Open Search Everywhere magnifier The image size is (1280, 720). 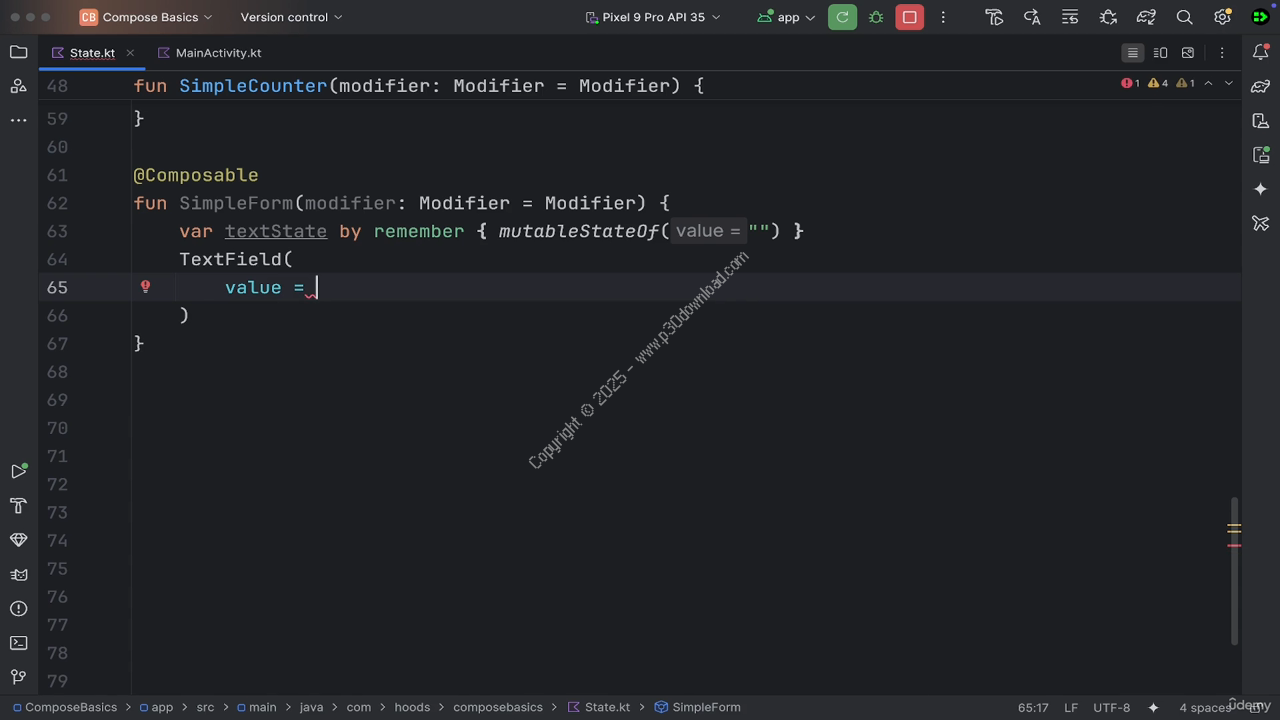point(1184,17)
